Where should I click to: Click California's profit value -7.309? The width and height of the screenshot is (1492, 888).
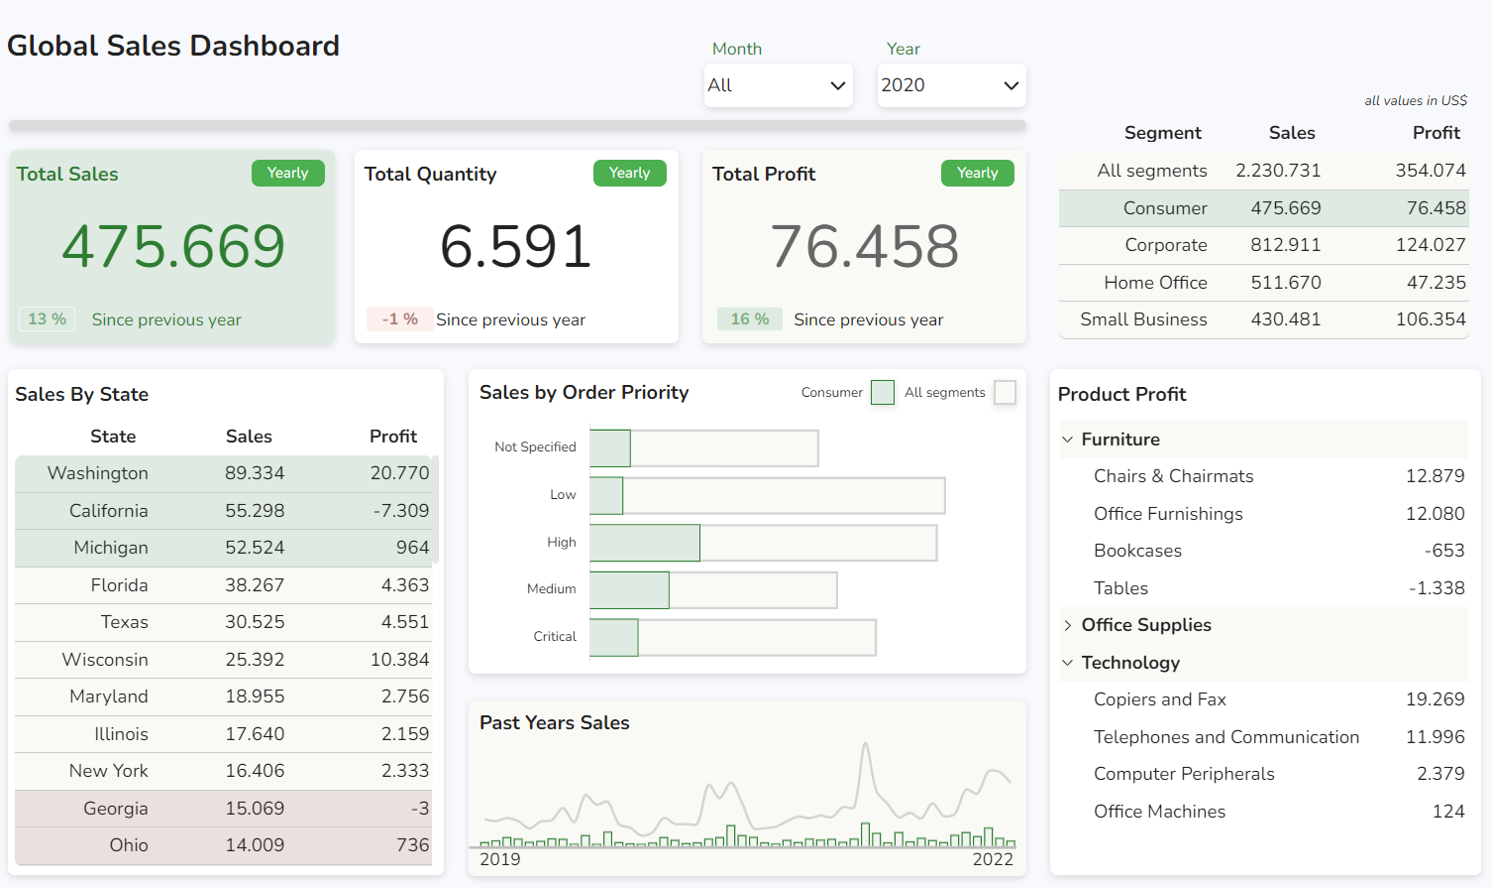(x=401, y=511)
